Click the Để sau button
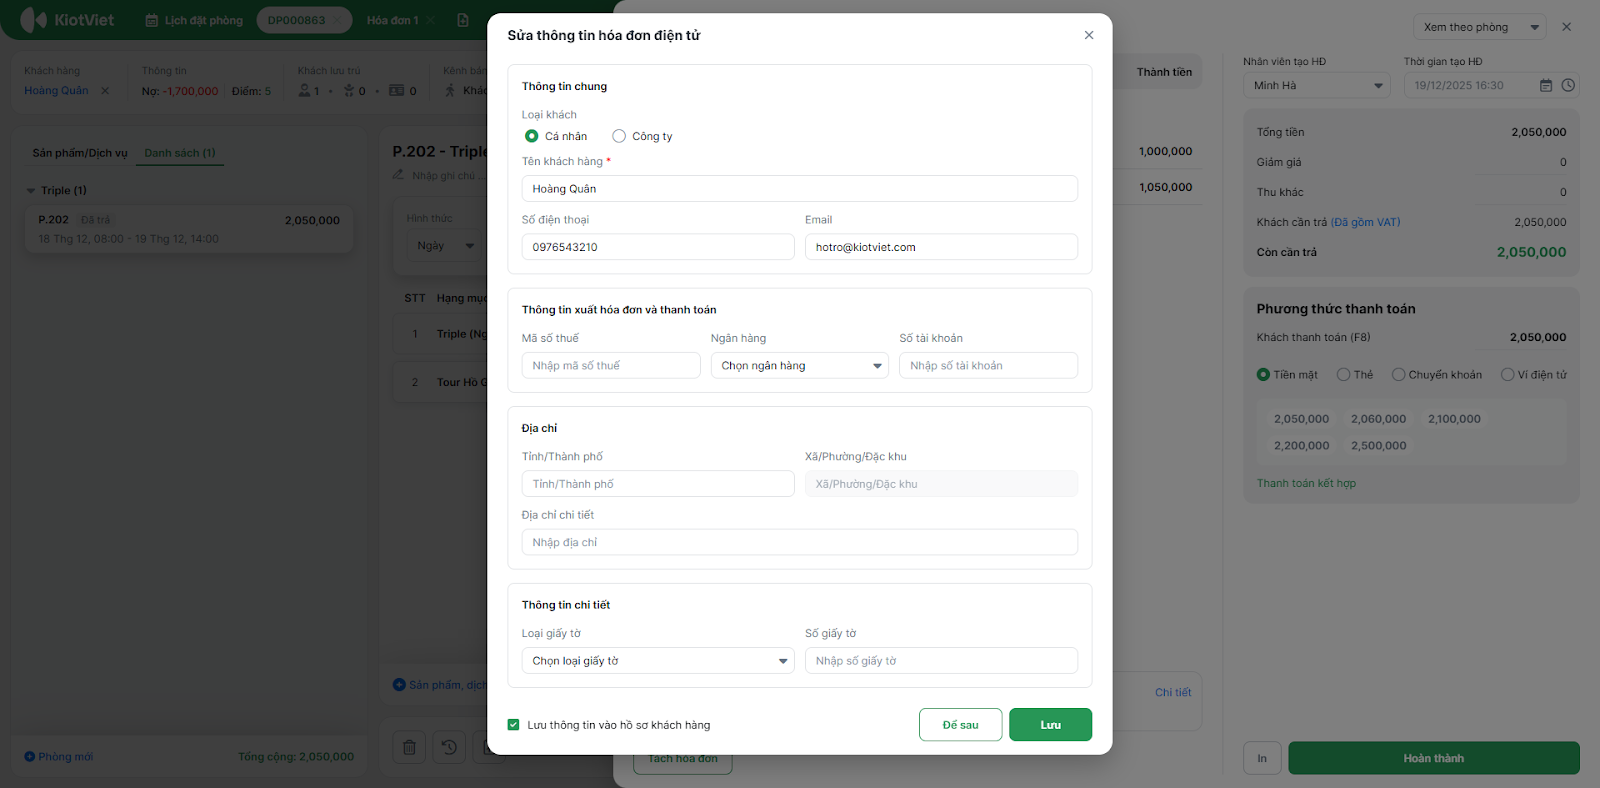1600x788 pixels. 960,725
